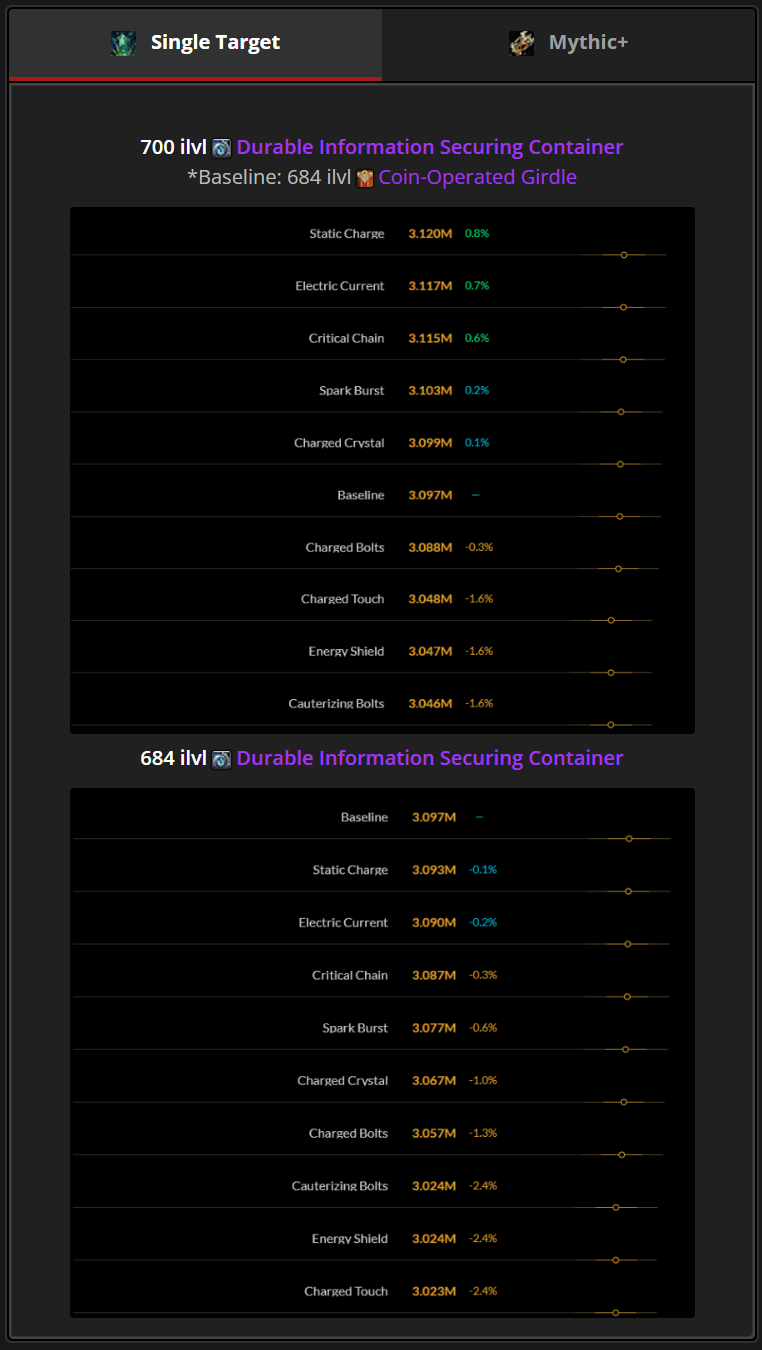This screenshot has height=1350, width=762.
Task: Click the 700 ilvl container item icon
Action: click(222, 148)
